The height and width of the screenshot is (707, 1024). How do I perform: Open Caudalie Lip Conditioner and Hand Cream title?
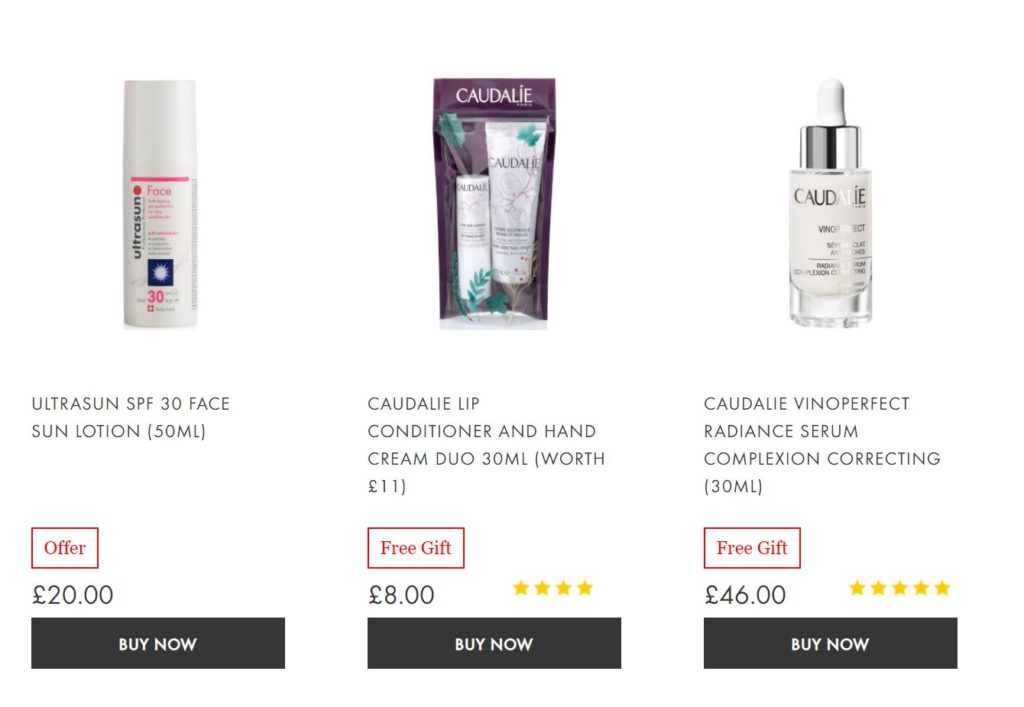click(x=487, y=445)
